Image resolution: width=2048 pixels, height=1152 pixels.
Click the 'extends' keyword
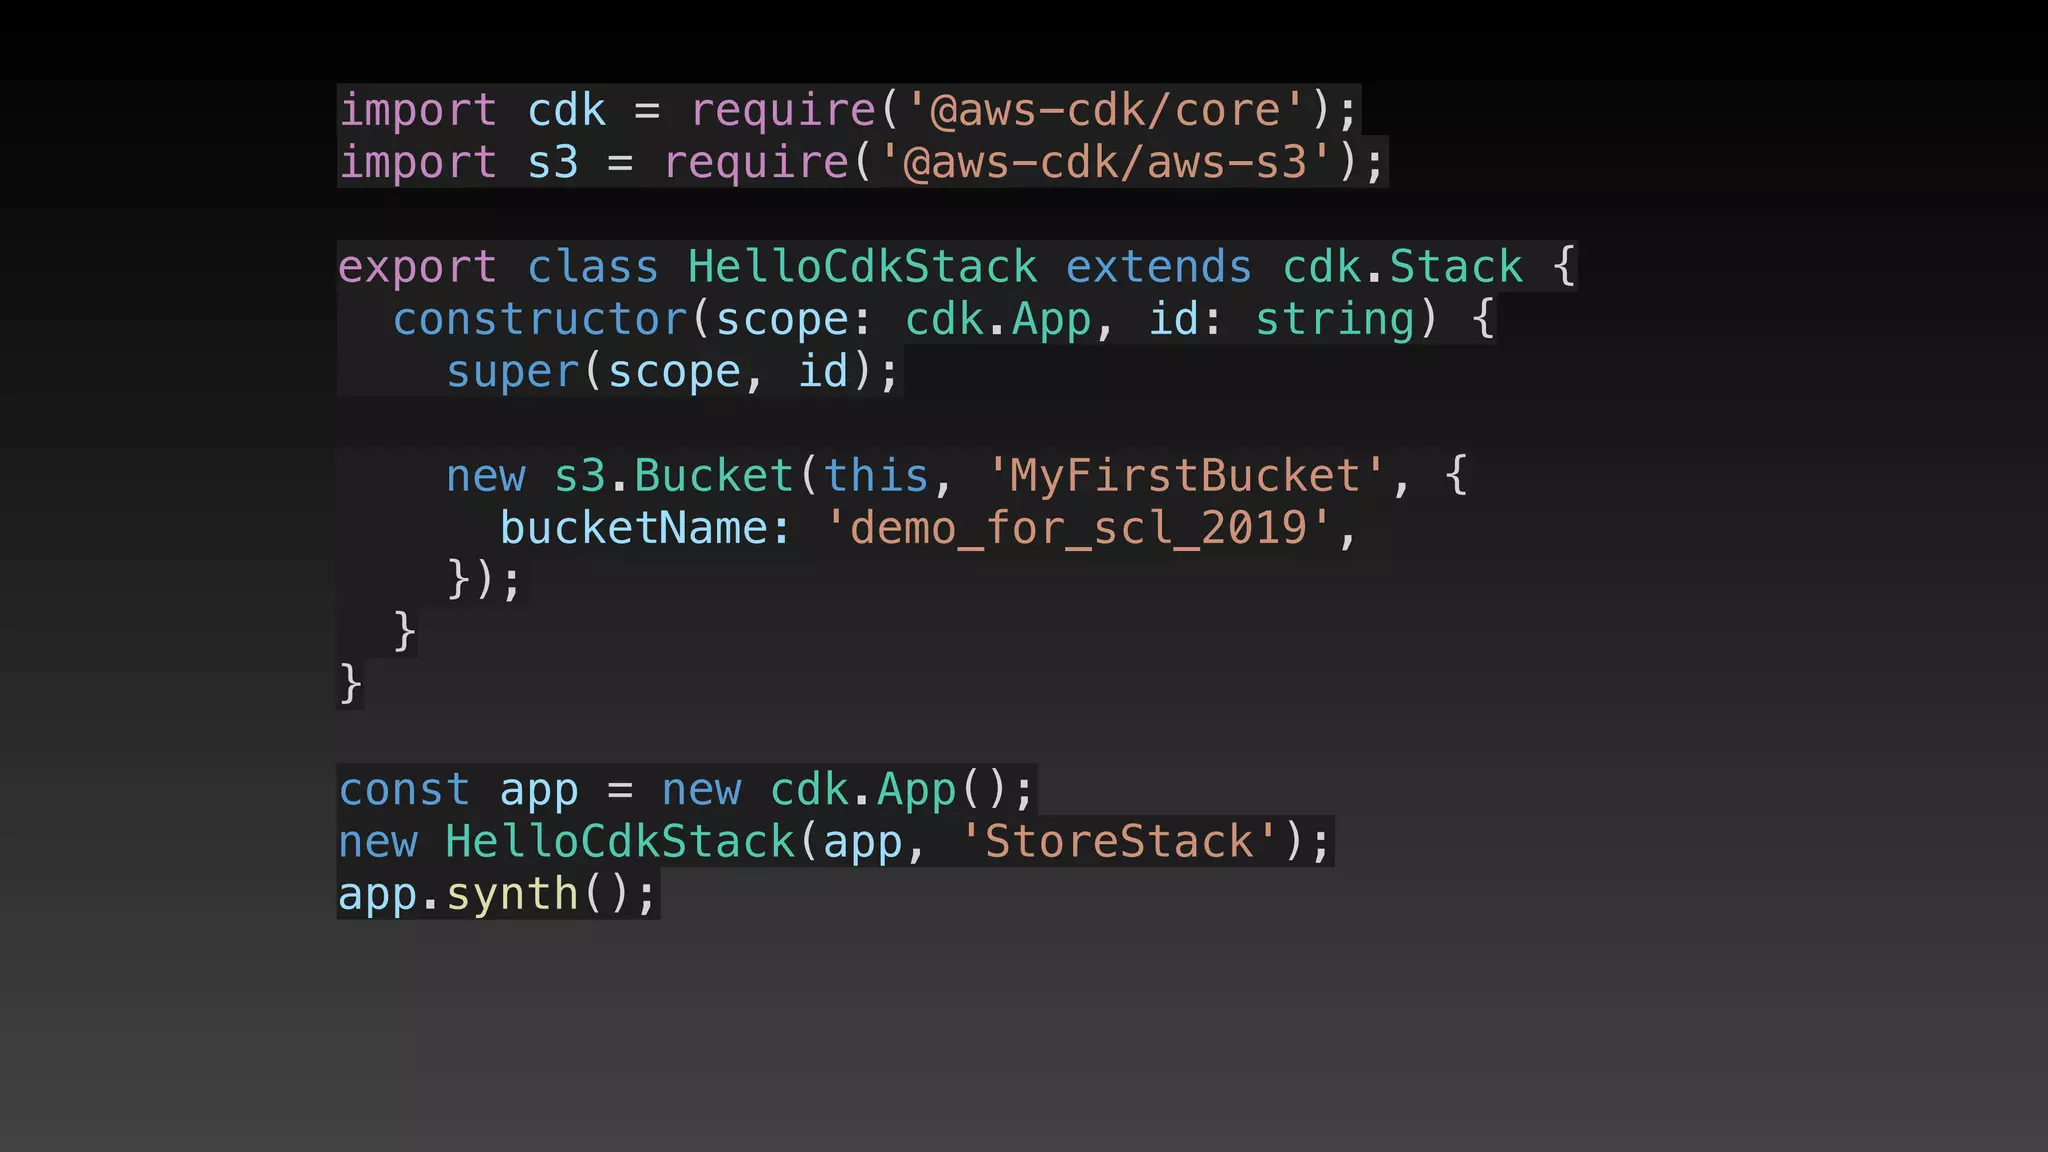tap(1158, 267)
